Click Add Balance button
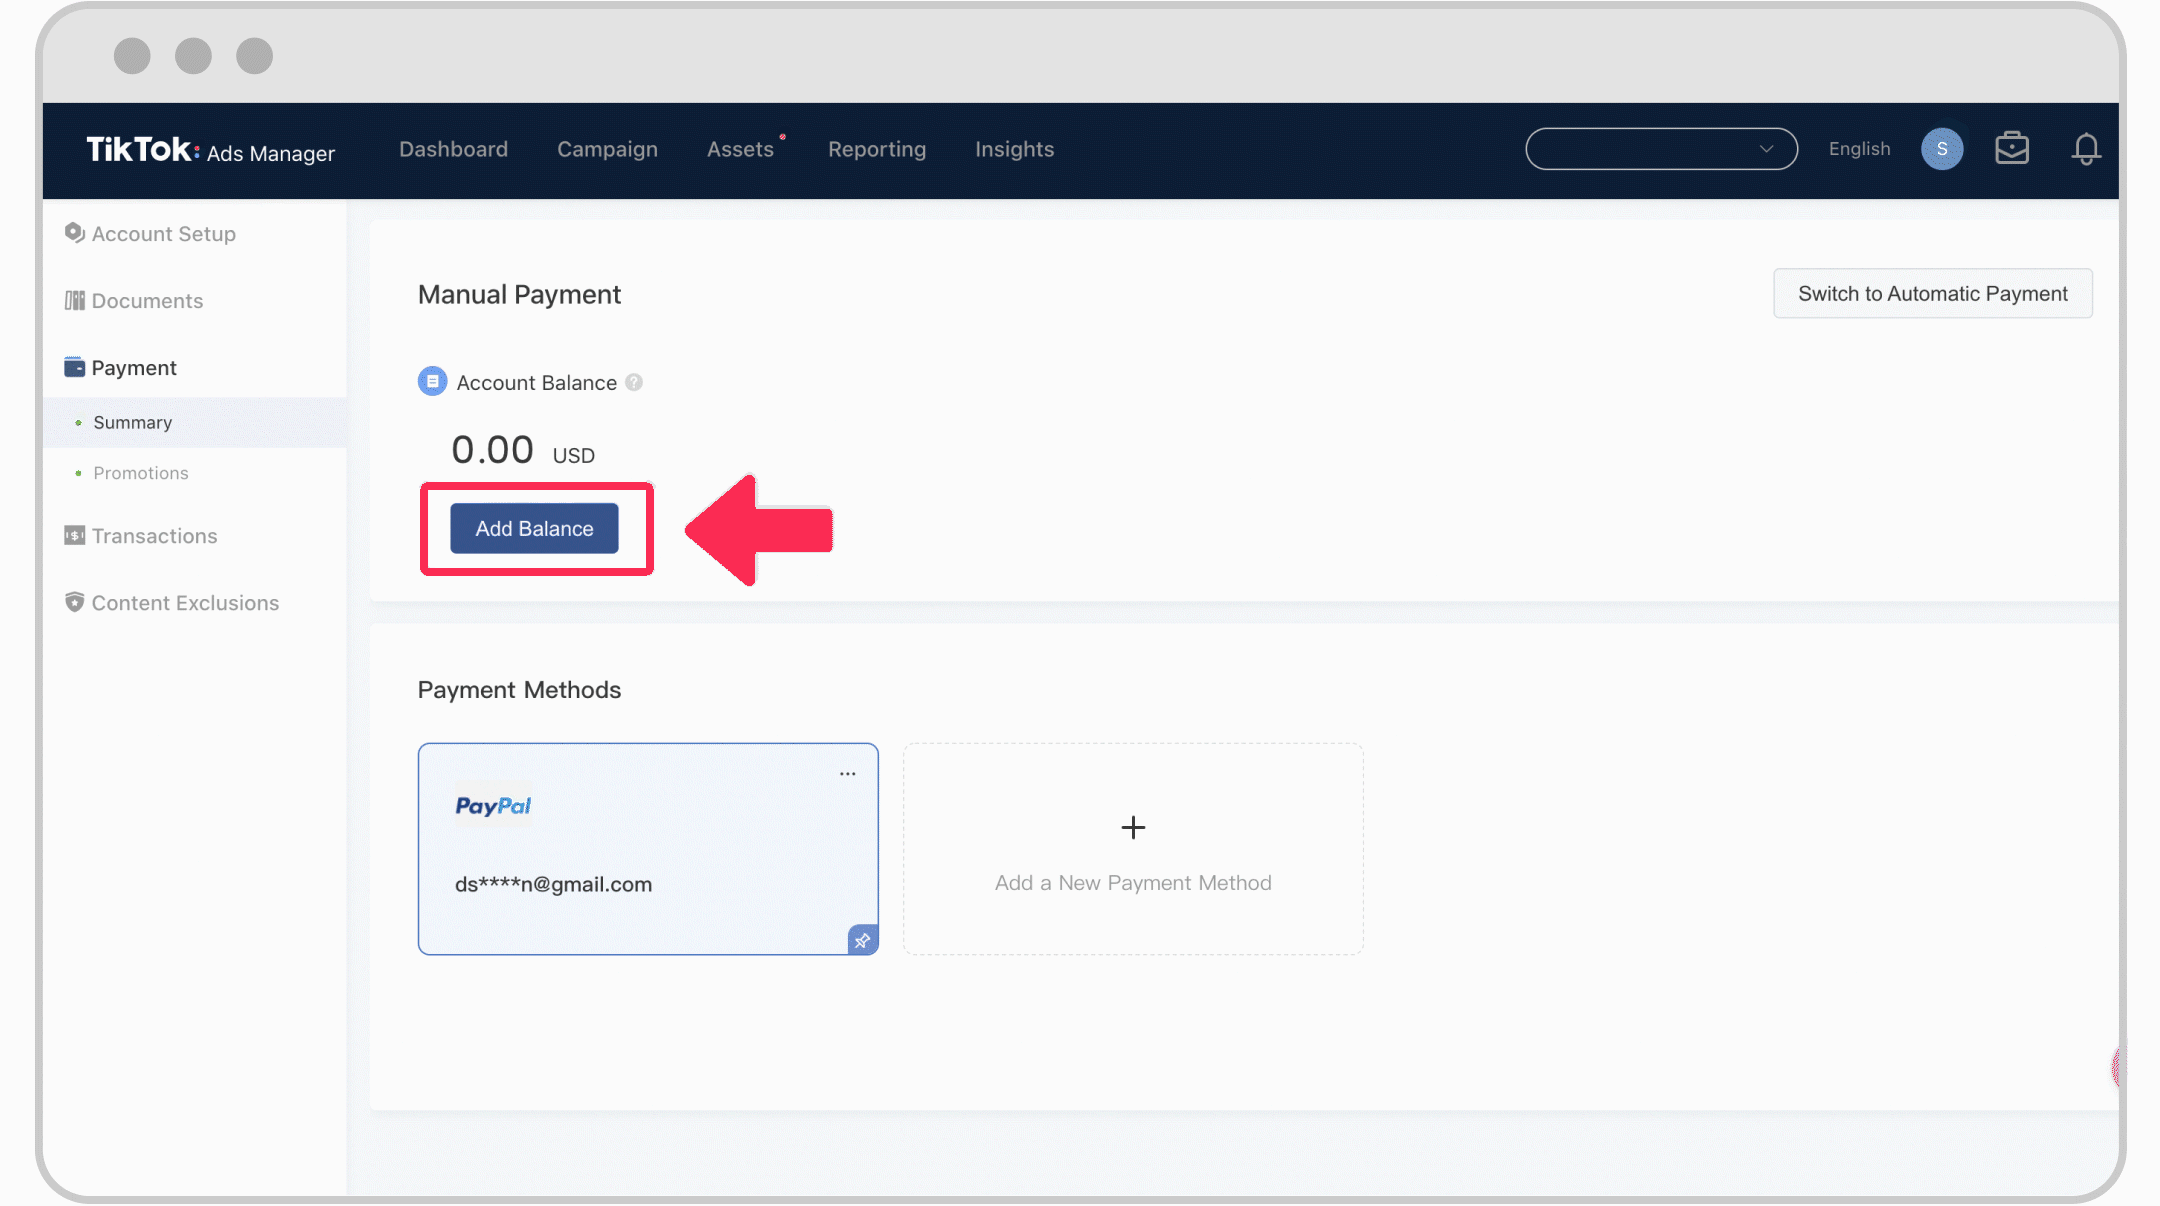The height and width of the screenshot is (1206, 2160). 534,528
